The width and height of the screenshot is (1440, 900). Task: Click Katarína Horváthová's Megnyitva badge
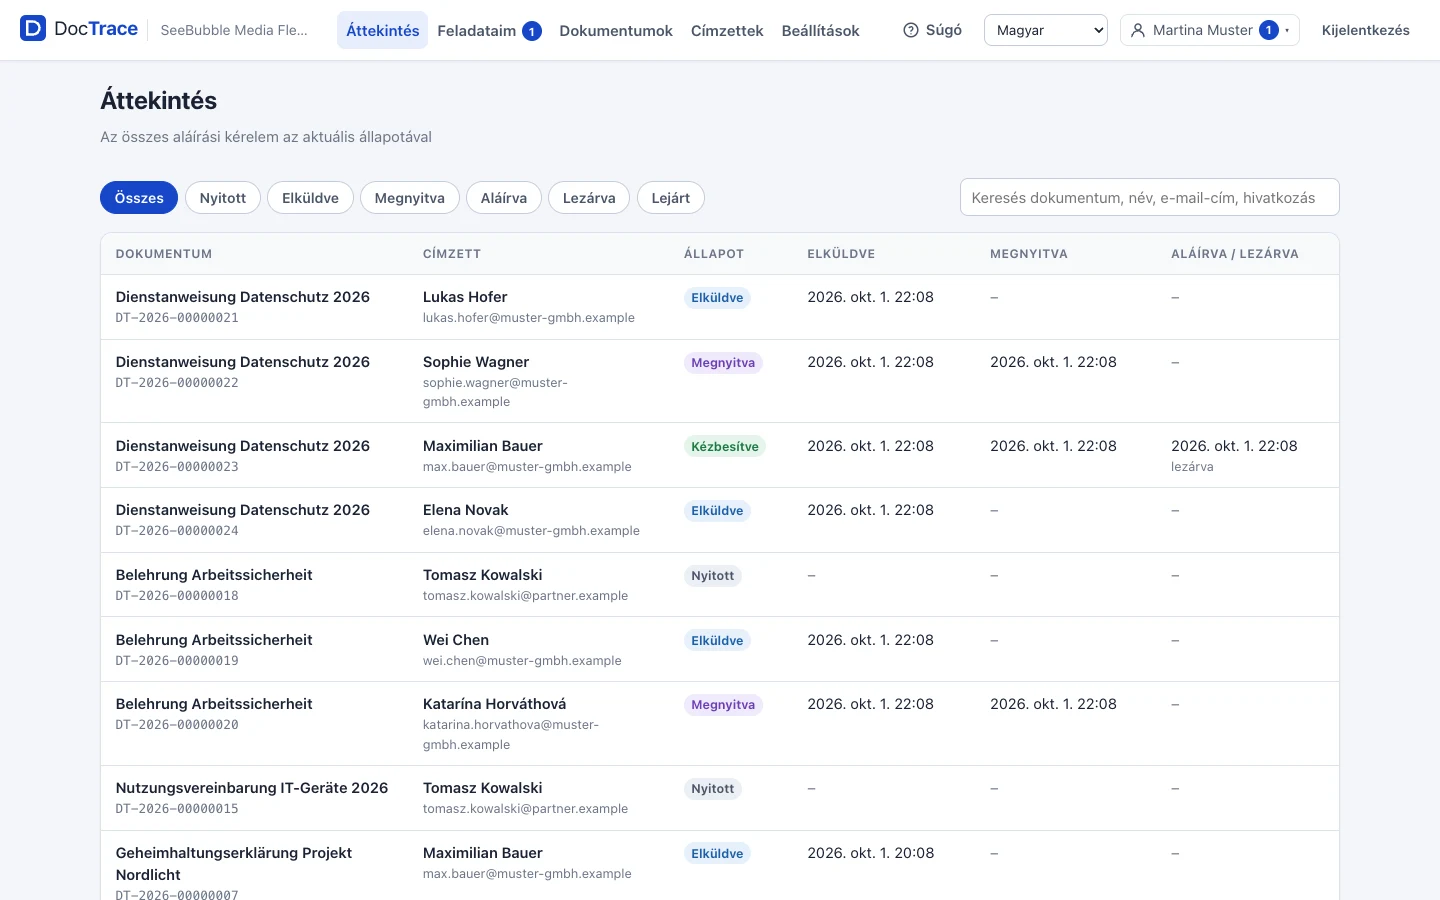coord(723,705)
